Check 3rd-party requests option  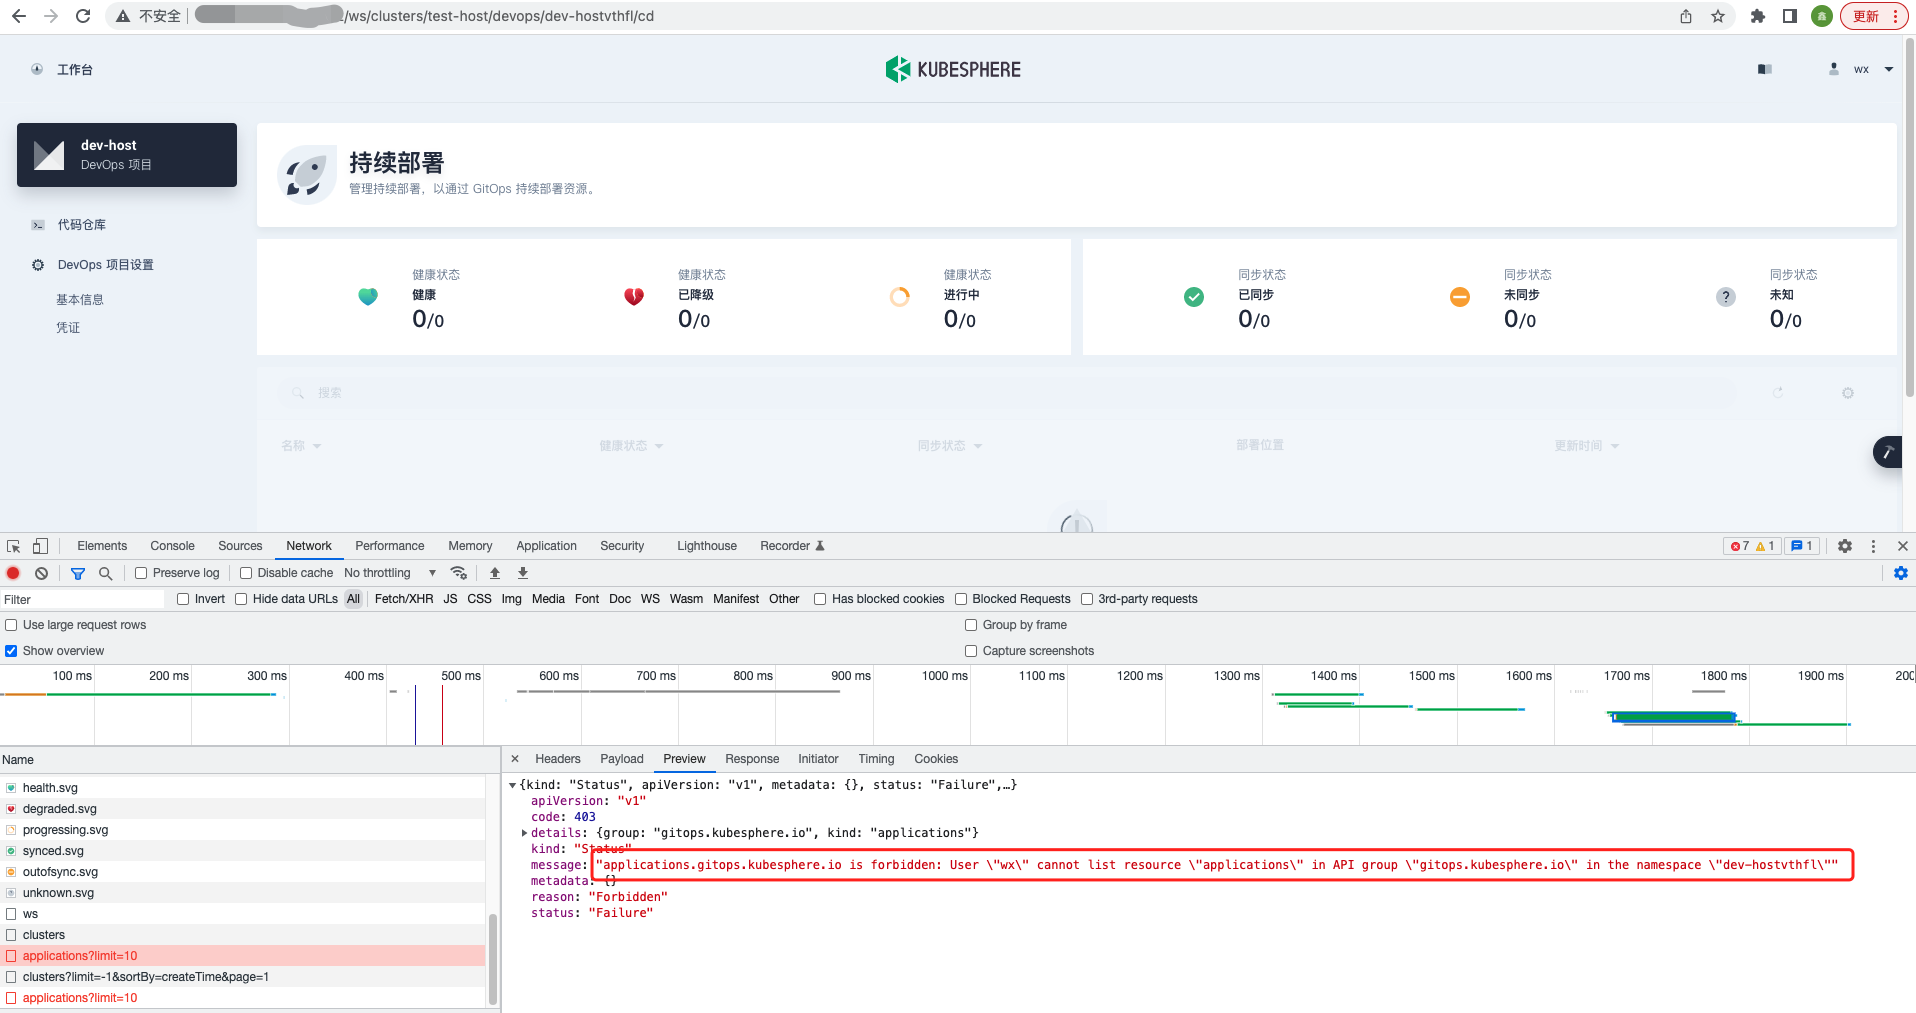(x=1087, y=599)
